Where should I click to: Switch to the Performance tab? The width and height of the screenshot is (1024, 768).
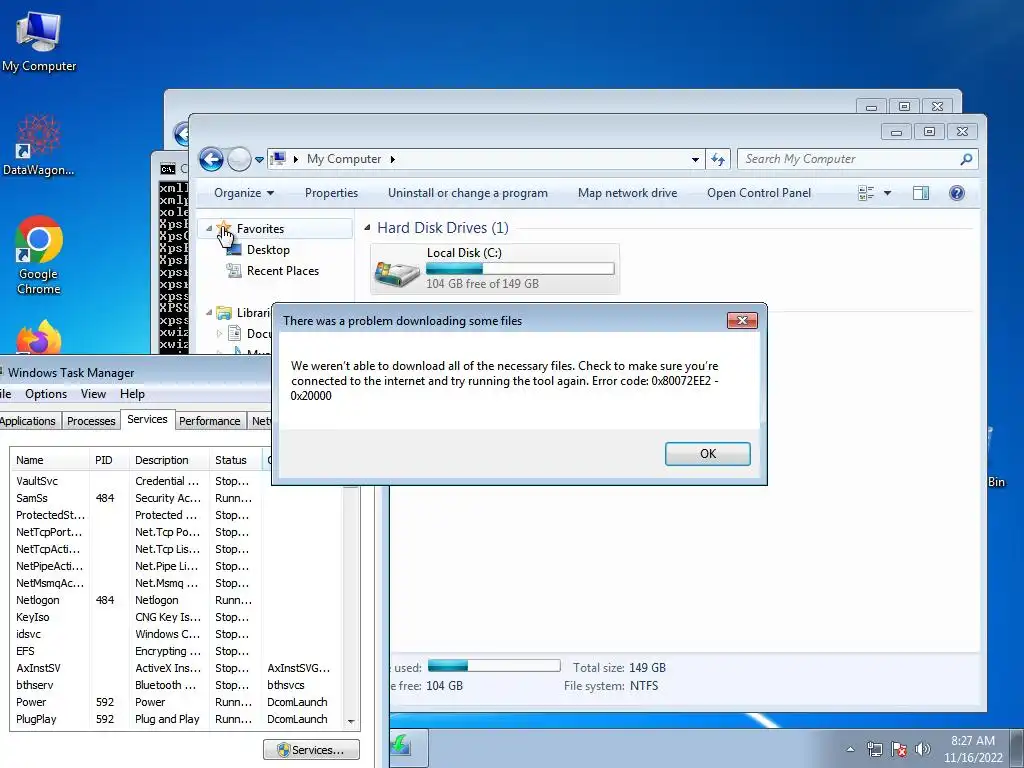point(210,421)
